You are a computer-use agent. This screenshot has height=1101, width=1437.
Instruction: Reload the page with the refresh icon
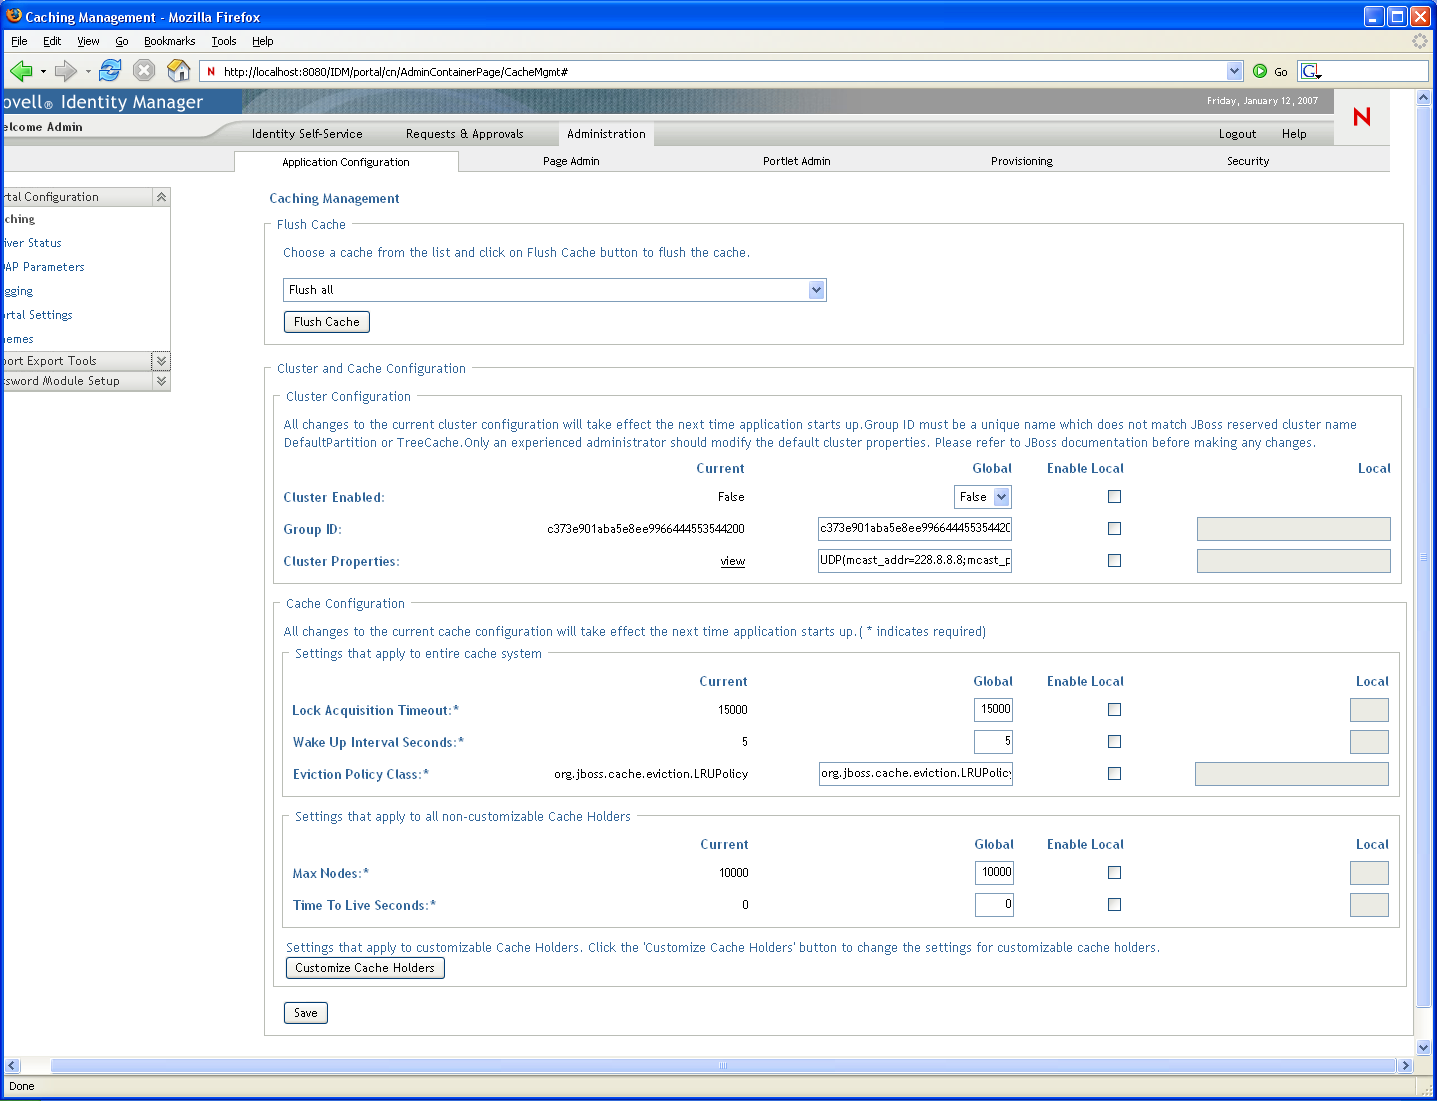tap(111, 71)
